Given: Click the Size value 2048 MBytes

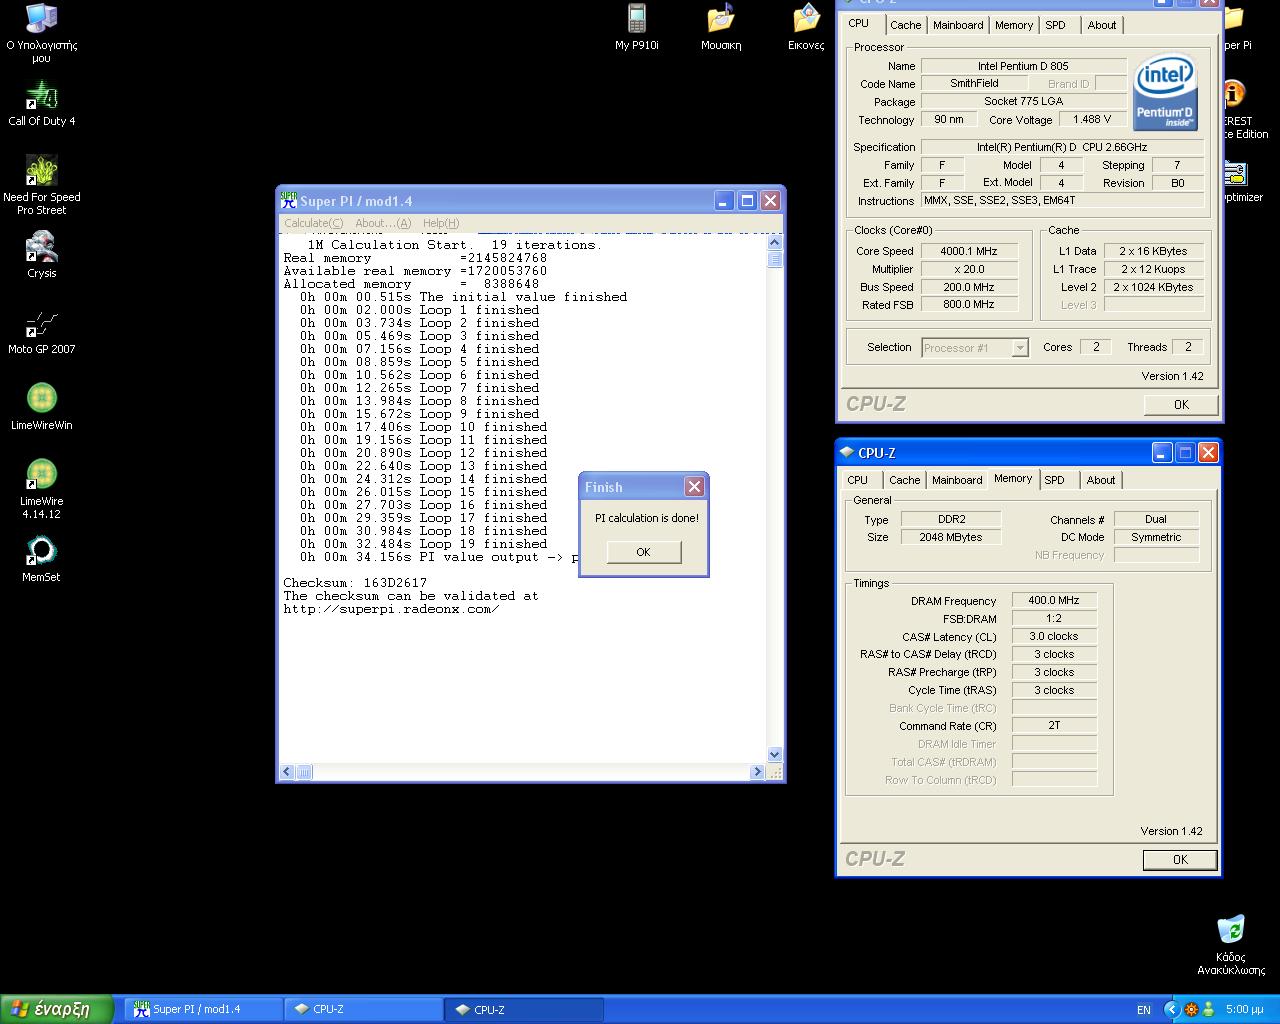Looking at the screenshot, I should pyautogui.click(x=950, y=537).
